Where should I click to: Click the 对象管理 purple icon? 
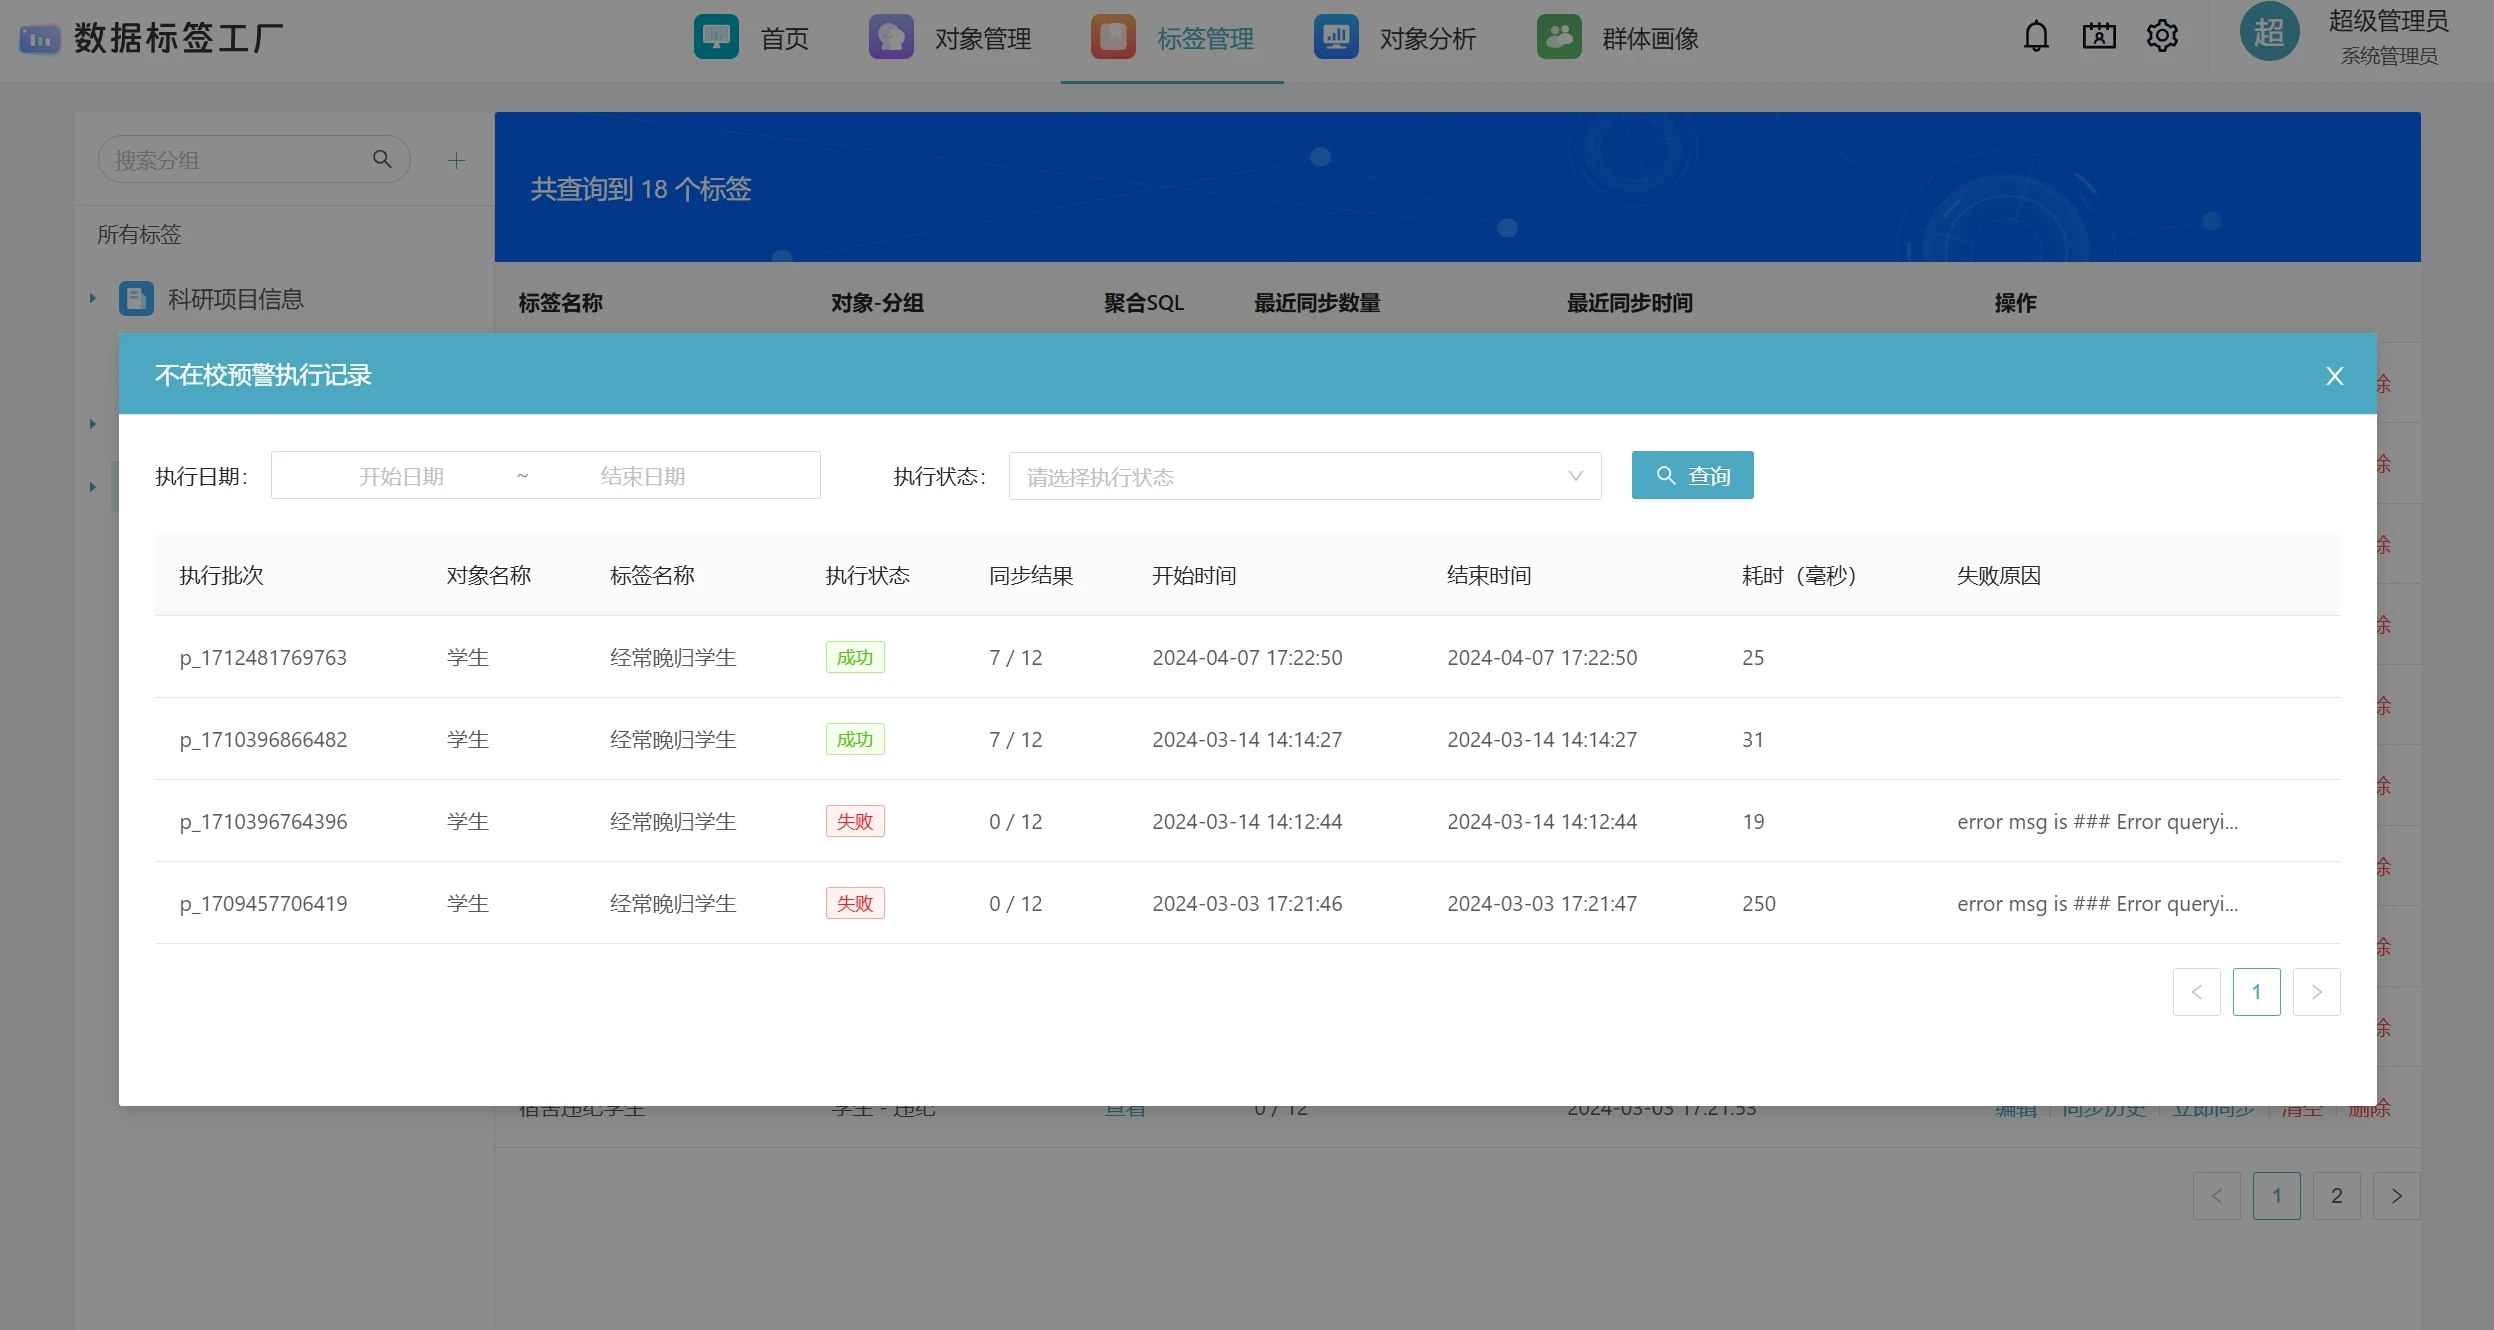tap(891, 37)
